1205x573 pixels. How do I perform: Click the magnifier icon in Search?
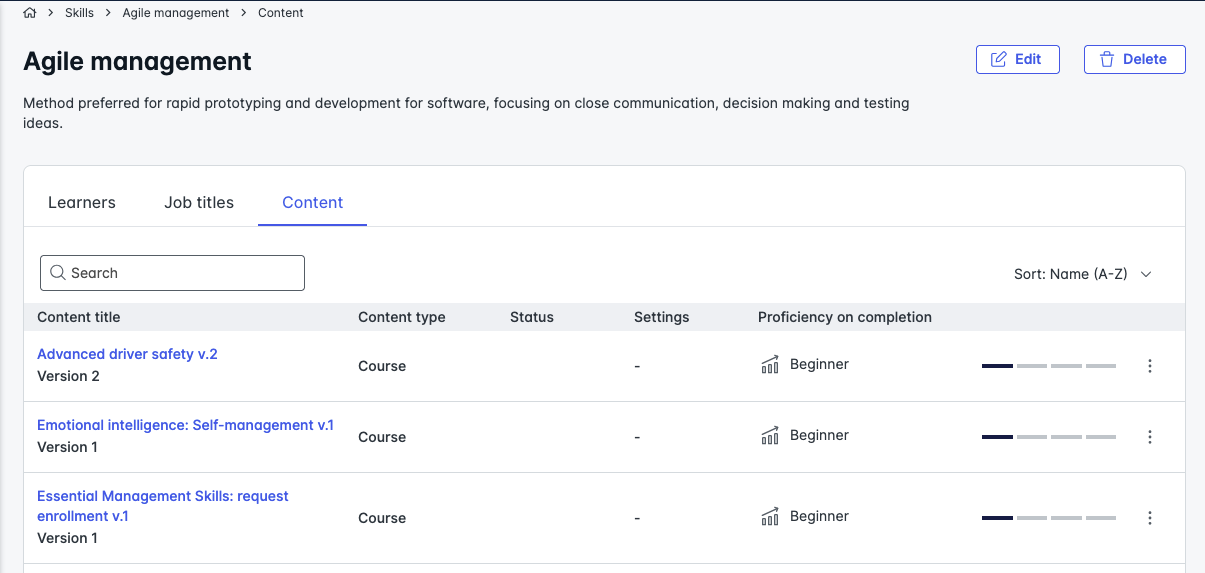click(58, 273)
